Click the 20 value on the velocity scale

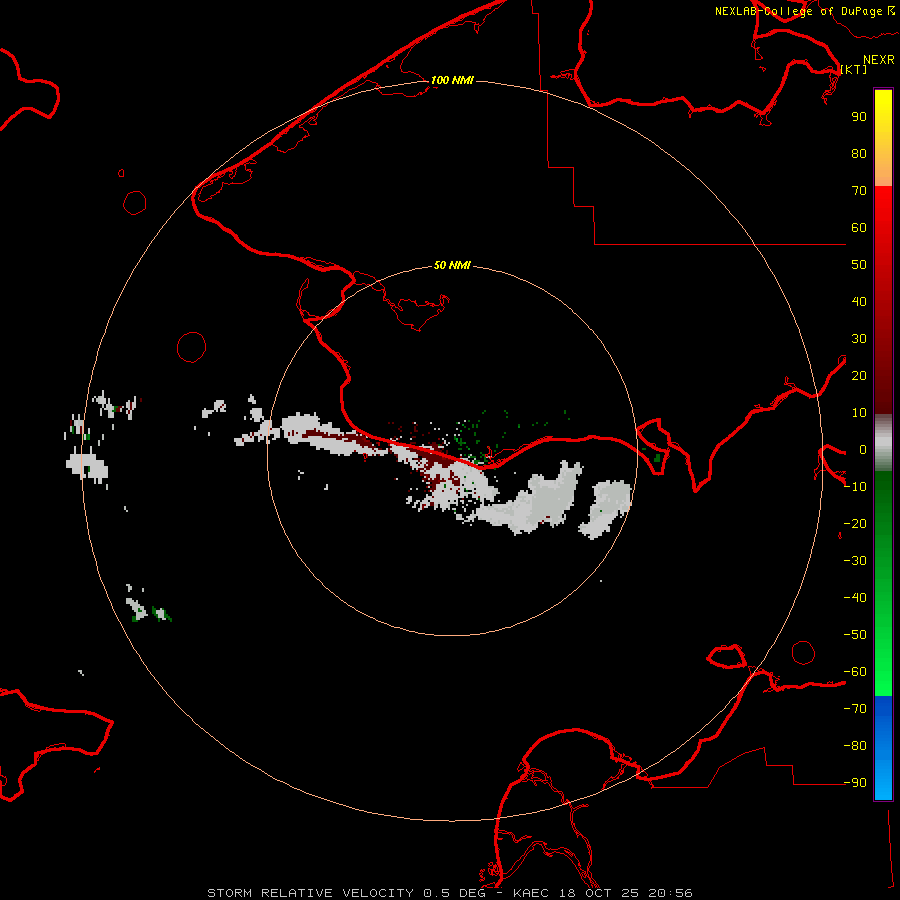[x=859, y=375]
